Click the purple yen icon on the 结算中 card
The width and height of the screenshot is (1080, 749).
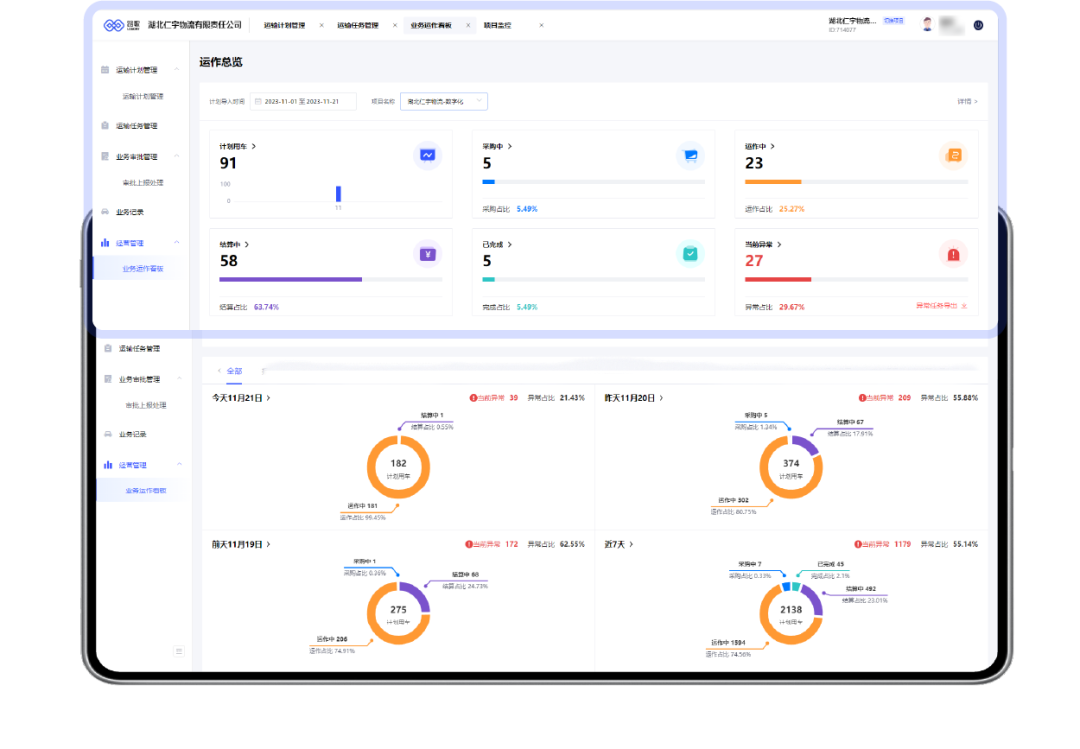(x=428, y=254)
